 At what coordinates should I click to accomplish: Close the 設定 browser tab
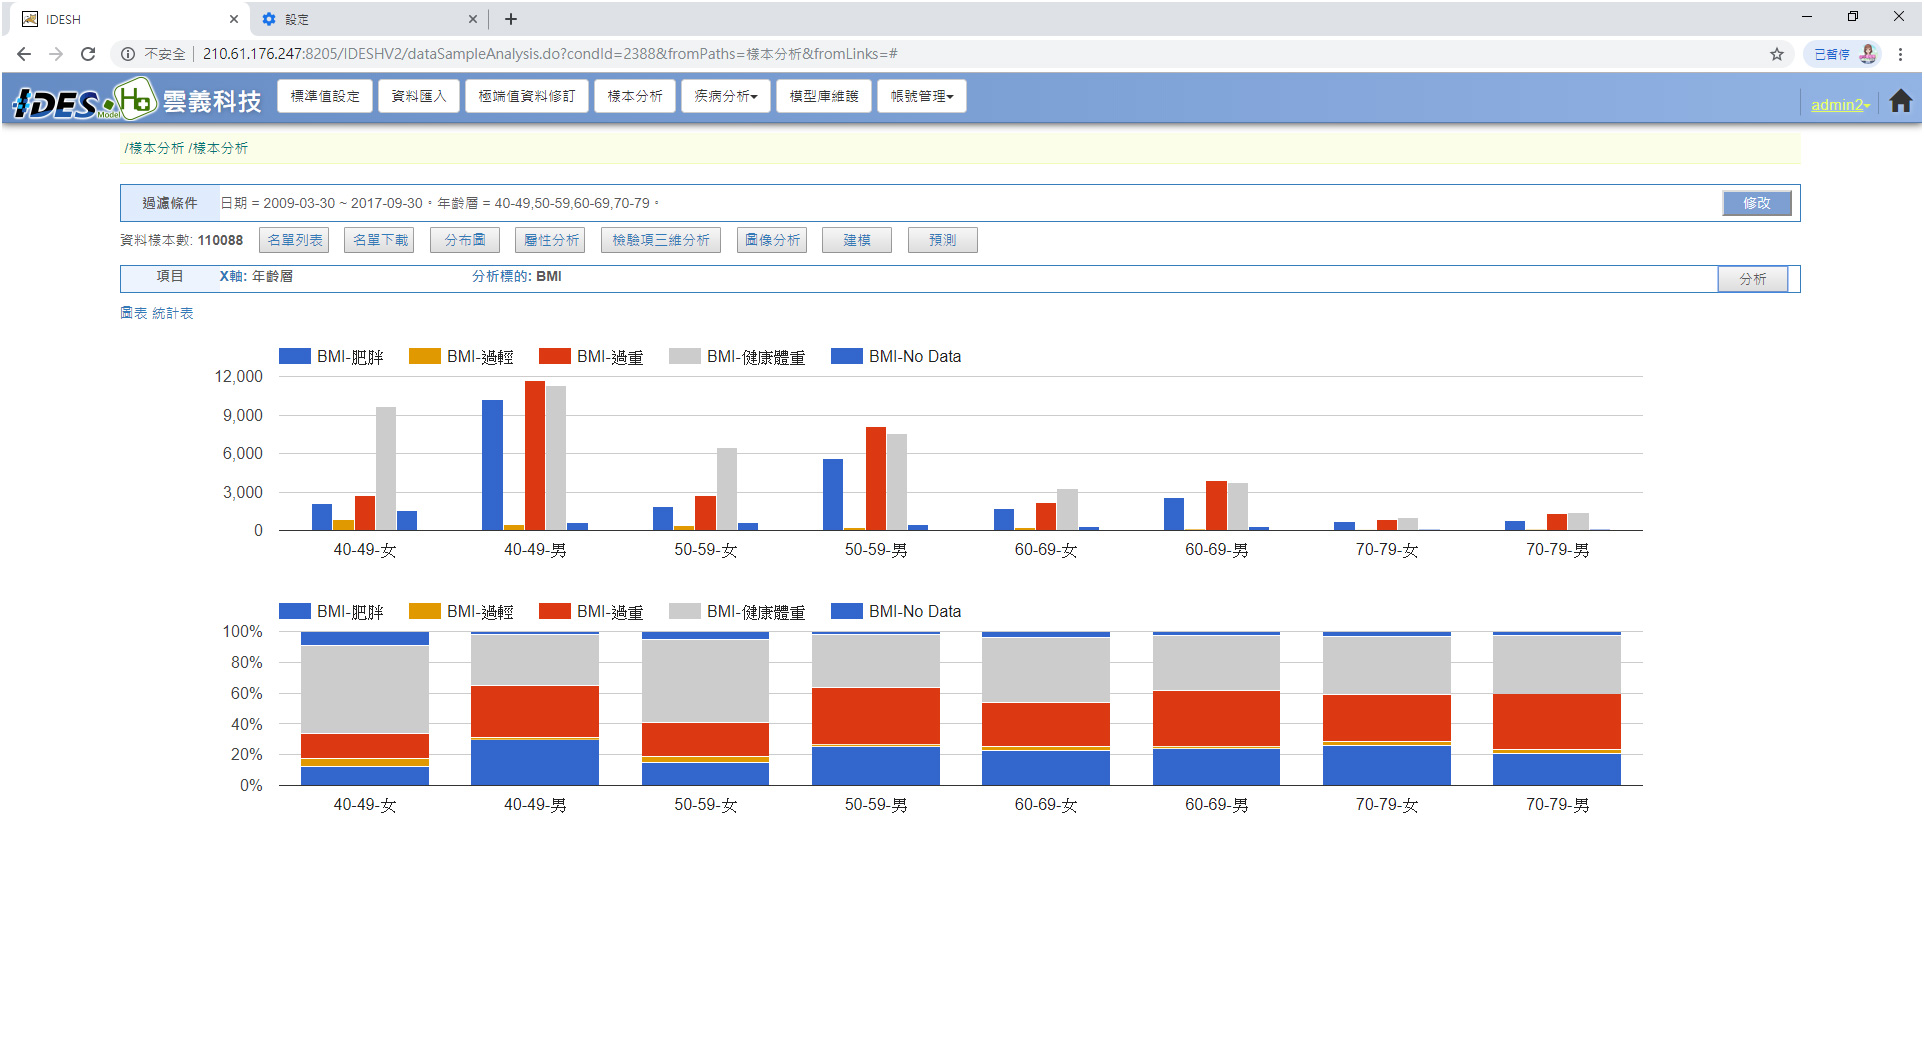click(x=473, y=19)
